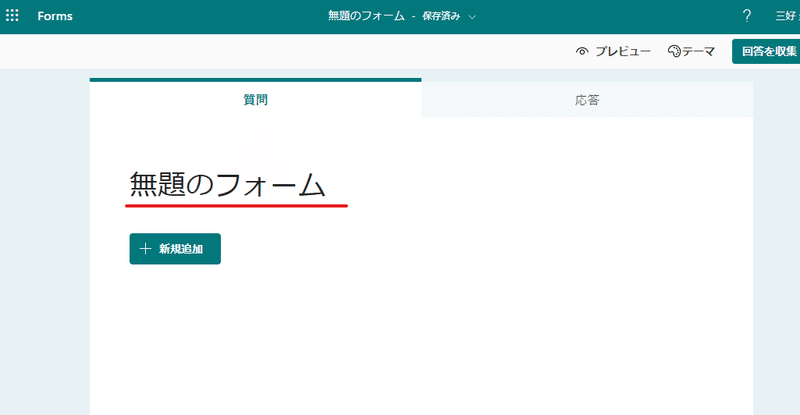
Task: Open the 三好 account menu
Action: point(787,16)
